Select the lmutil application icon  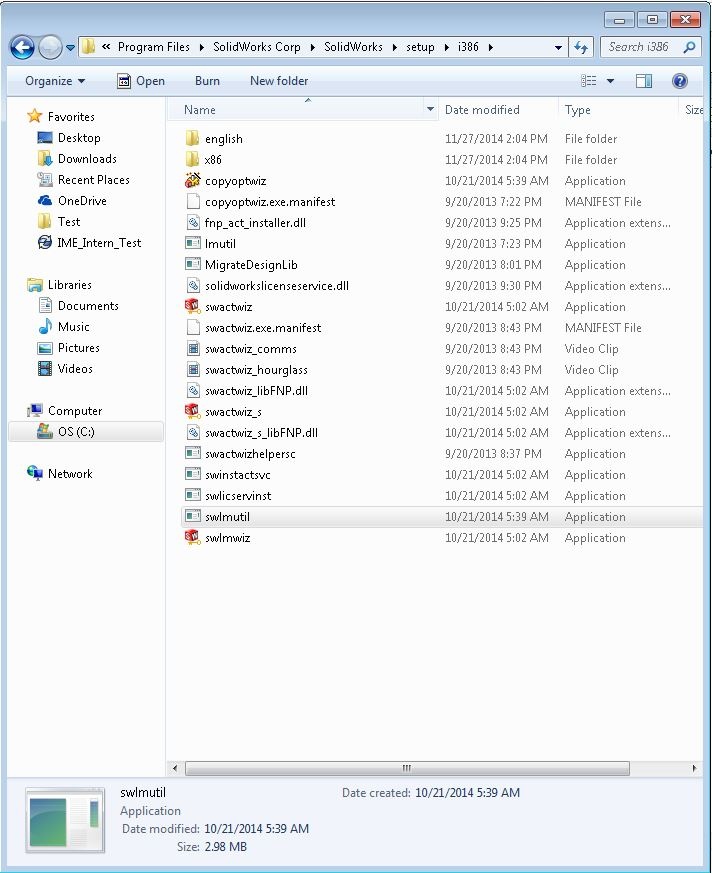(193, 243)
